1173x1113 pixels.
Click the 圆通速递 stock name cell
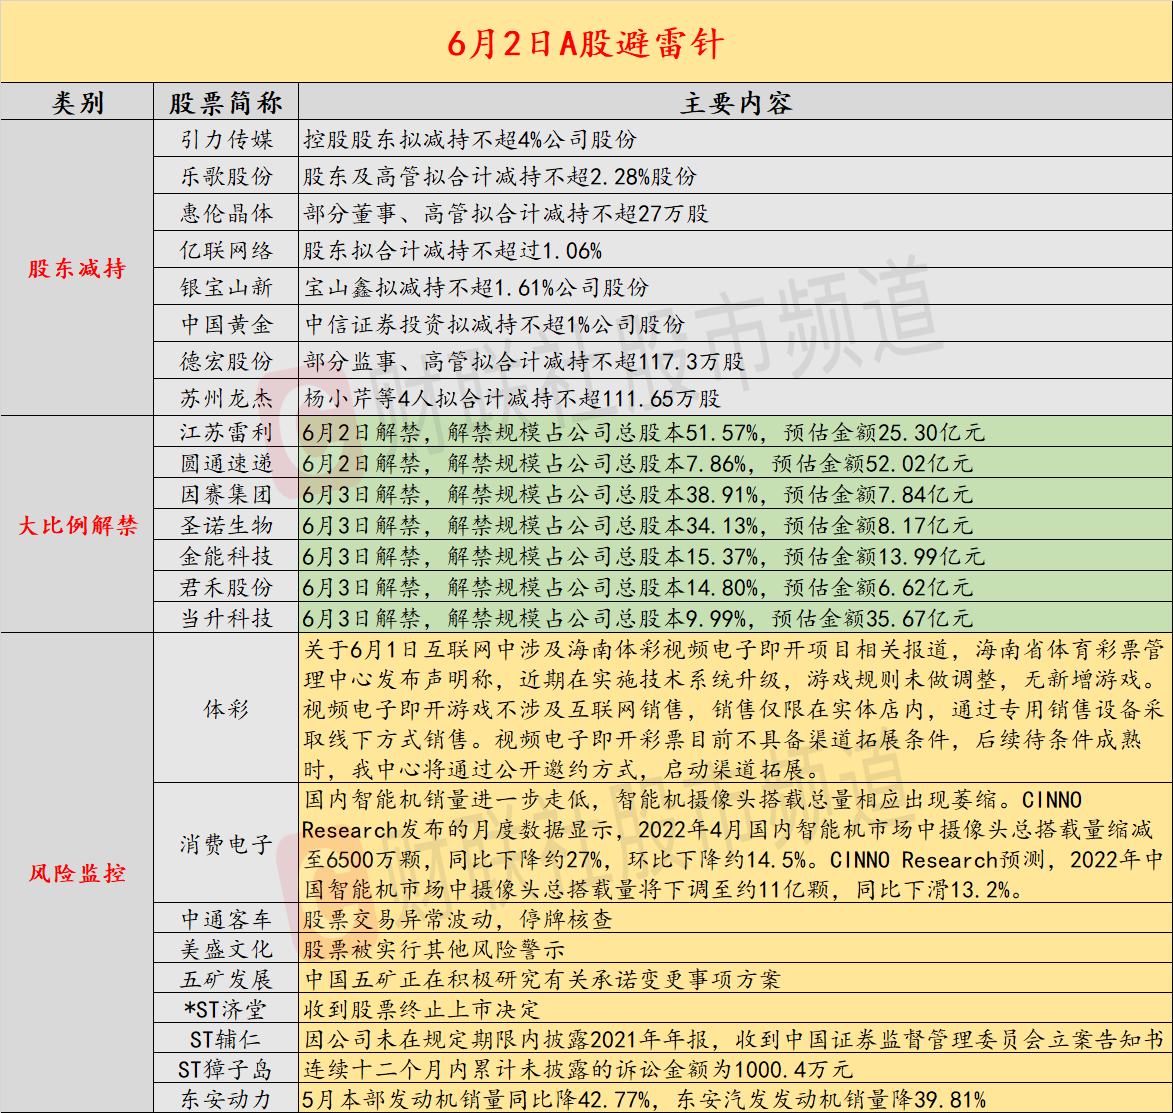226,463
